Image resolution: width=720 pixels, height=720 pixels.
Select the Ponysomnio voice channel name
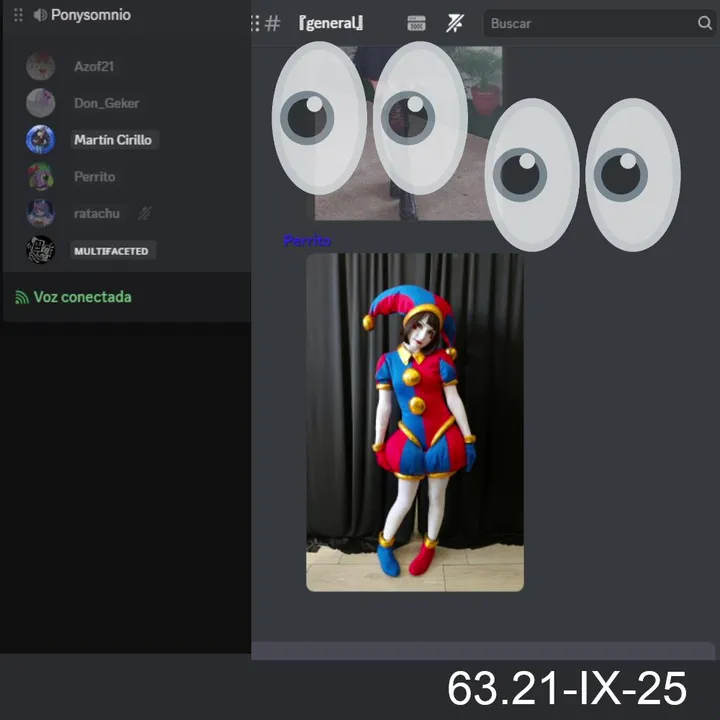coord(91,15)
